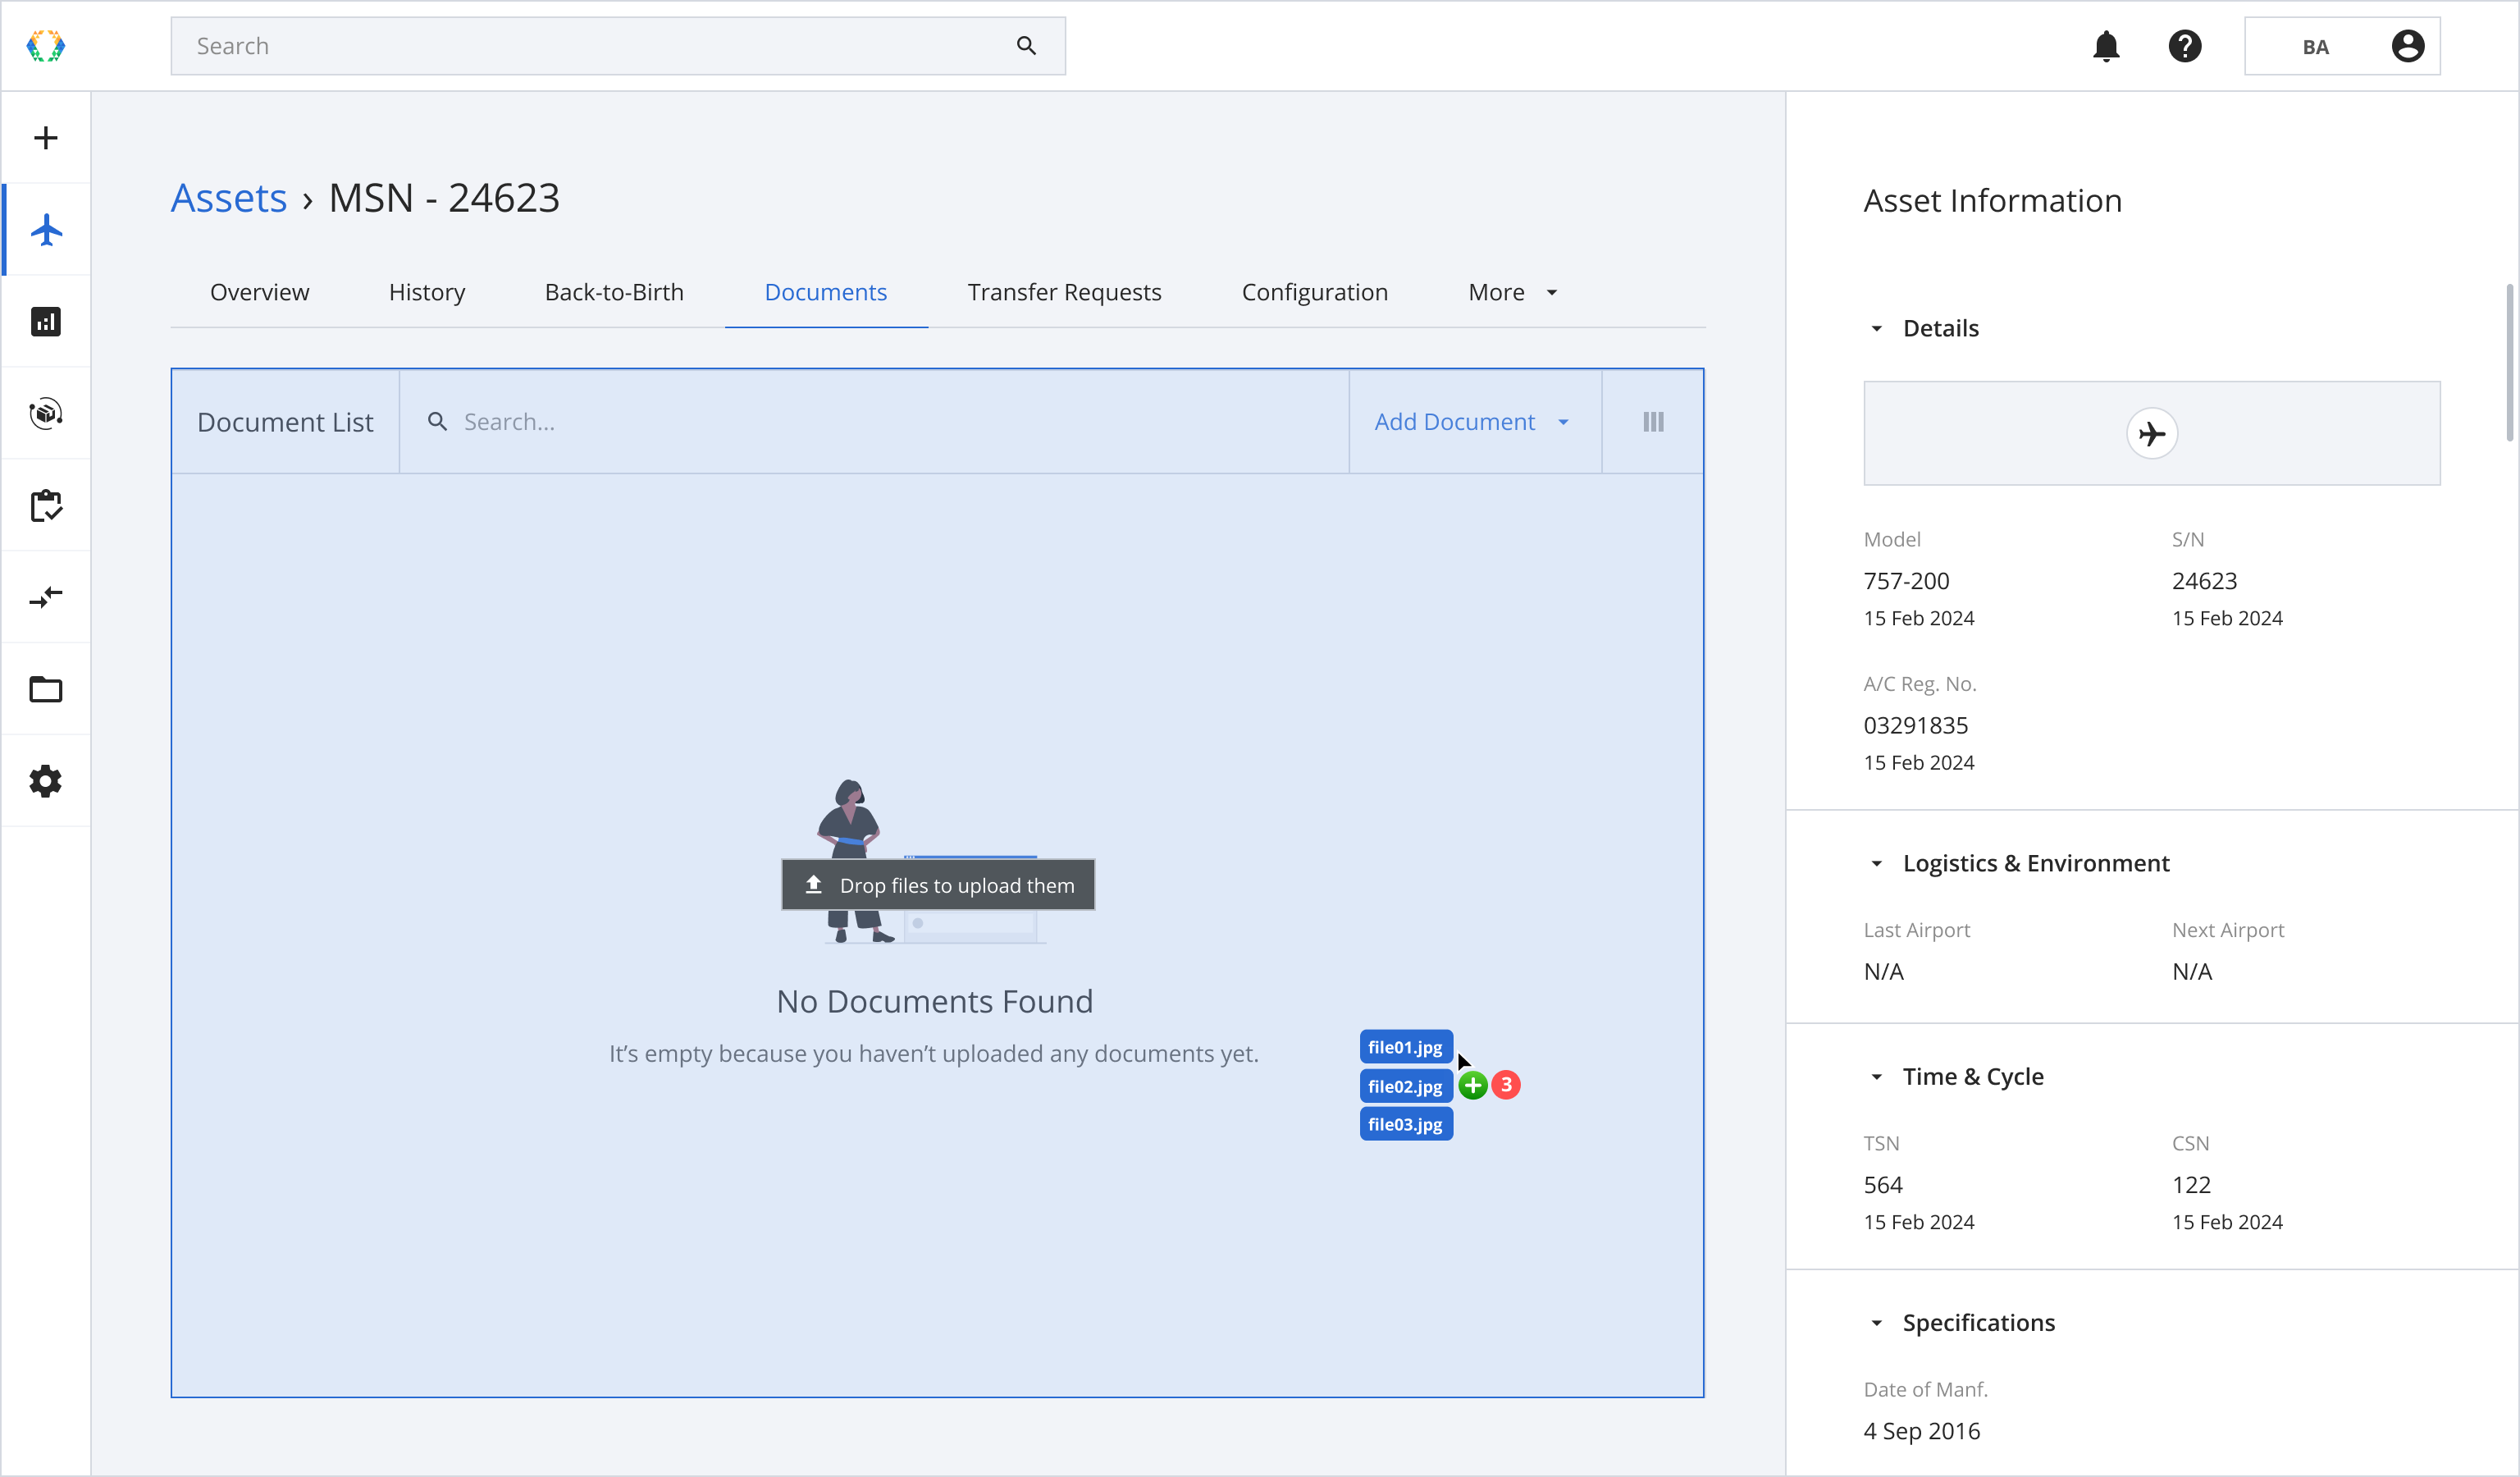
Task: Click the file01.jpg drag chip
Action: [1406, 1047]
